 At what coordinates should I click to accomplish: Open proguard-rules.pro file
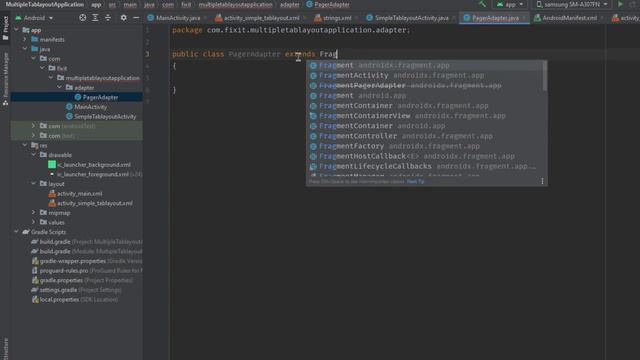[87, 271]
